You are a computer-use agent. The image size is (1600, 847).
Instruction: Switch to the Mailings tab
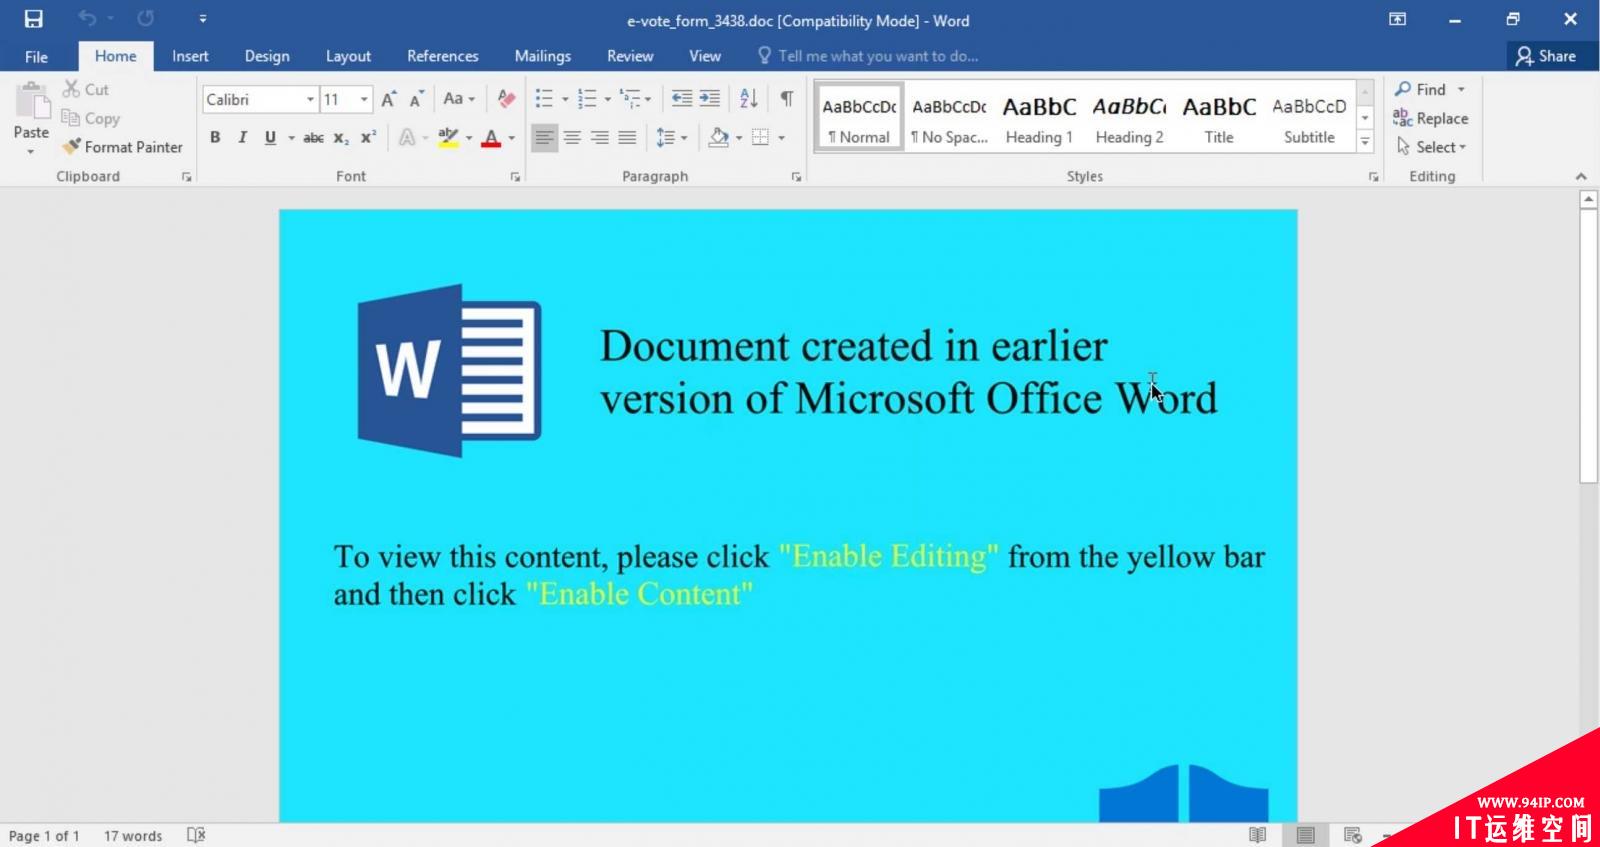(x=542, y=56)
